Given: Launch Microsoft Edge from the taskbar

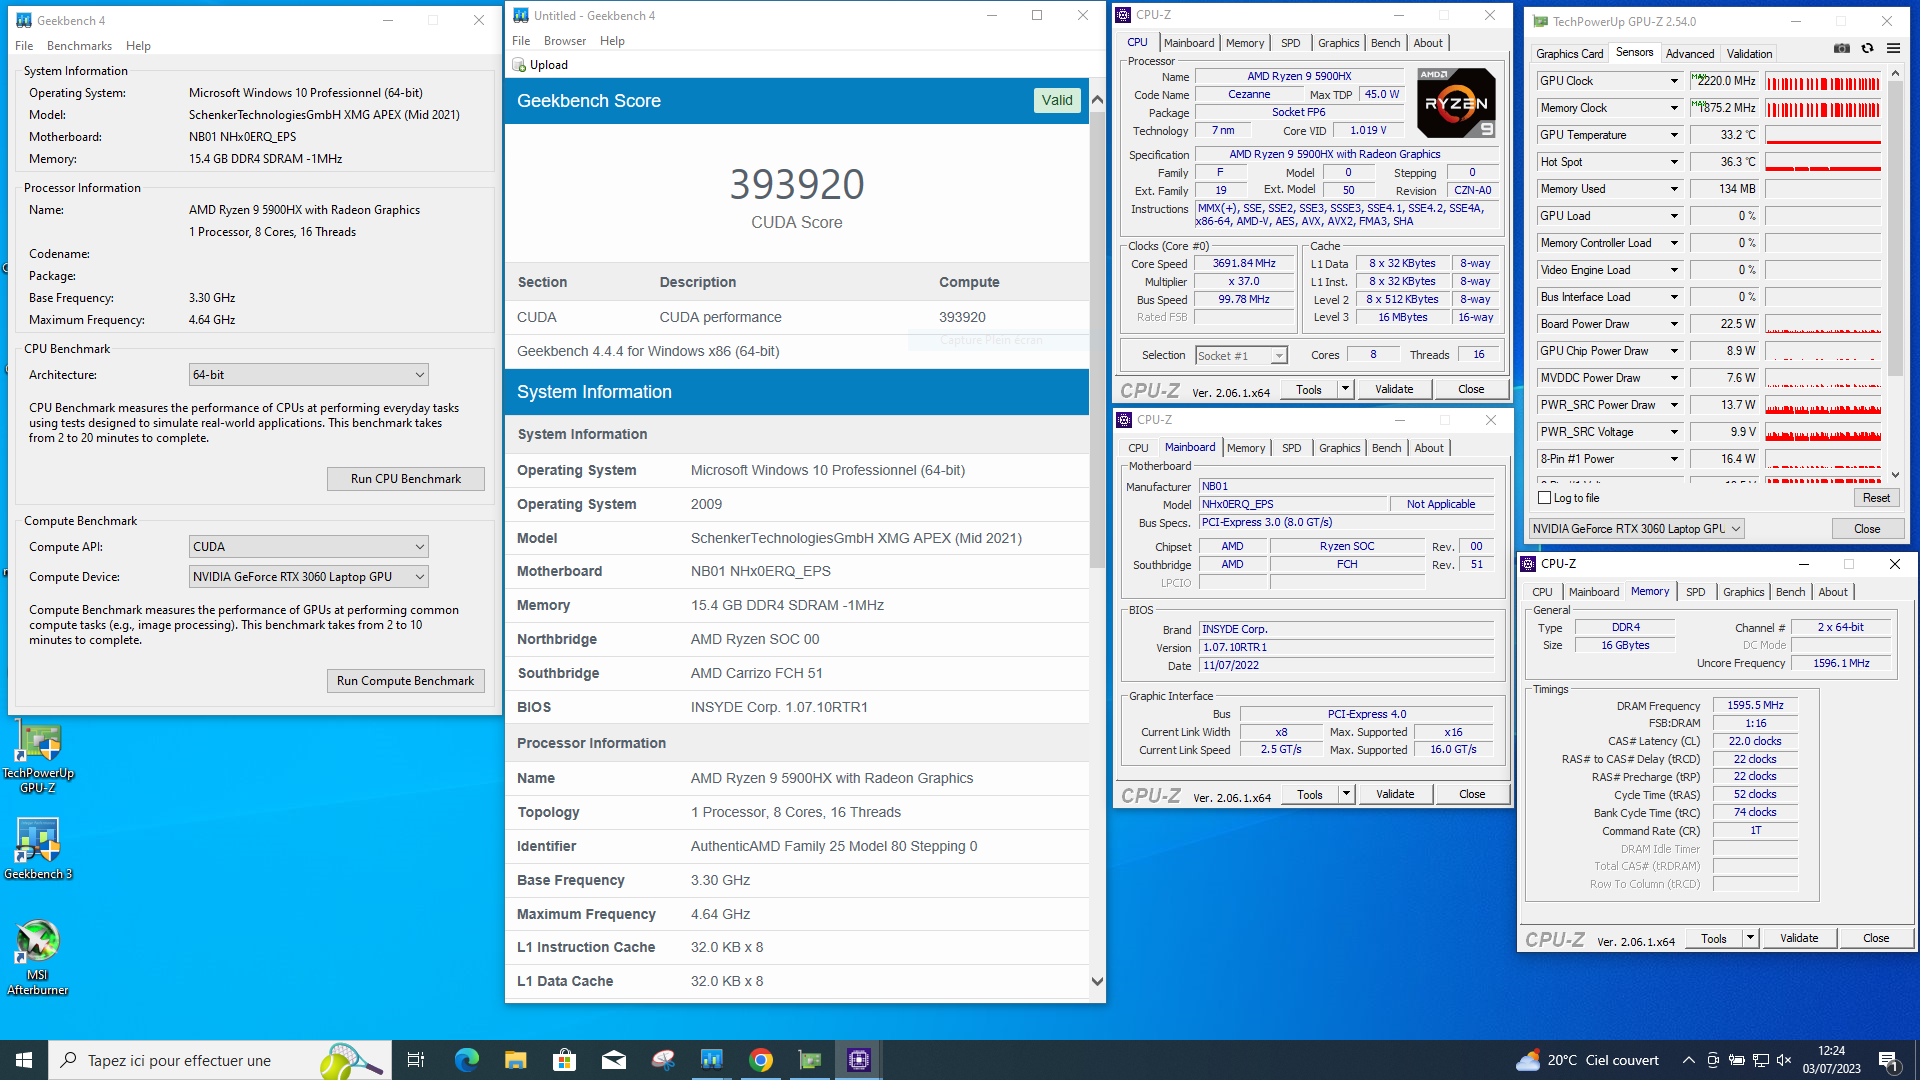Looking at the screenshot, I should [x=466, y=1060].
